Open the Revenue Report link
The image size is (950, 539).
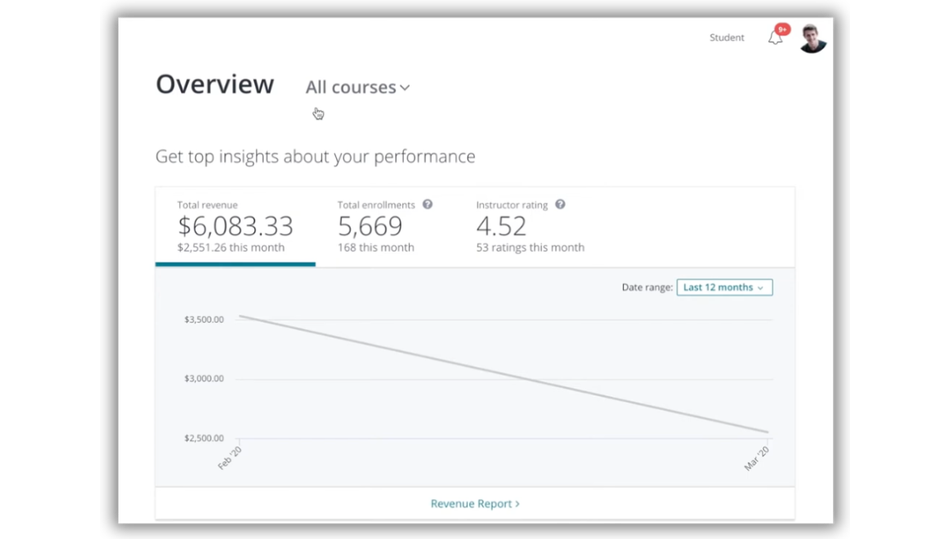[475, 504]
